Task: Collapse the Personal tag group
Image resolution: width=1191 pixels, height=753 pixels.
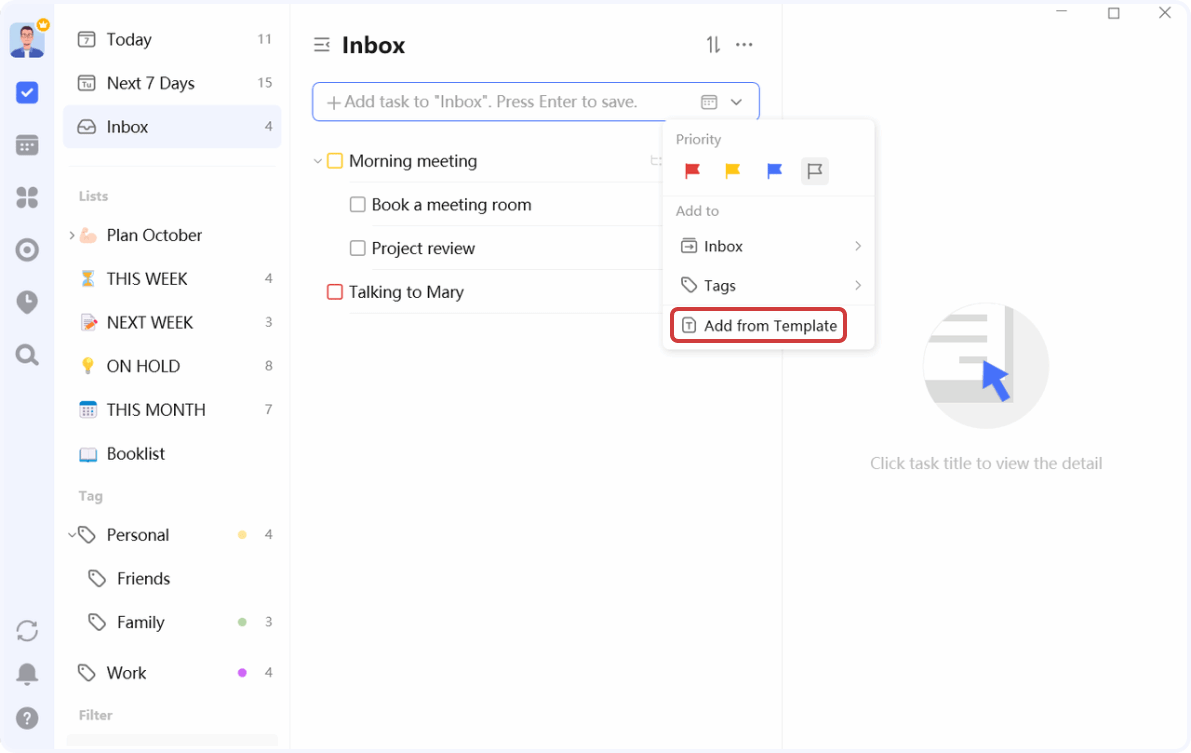Action: pos(72,535)
